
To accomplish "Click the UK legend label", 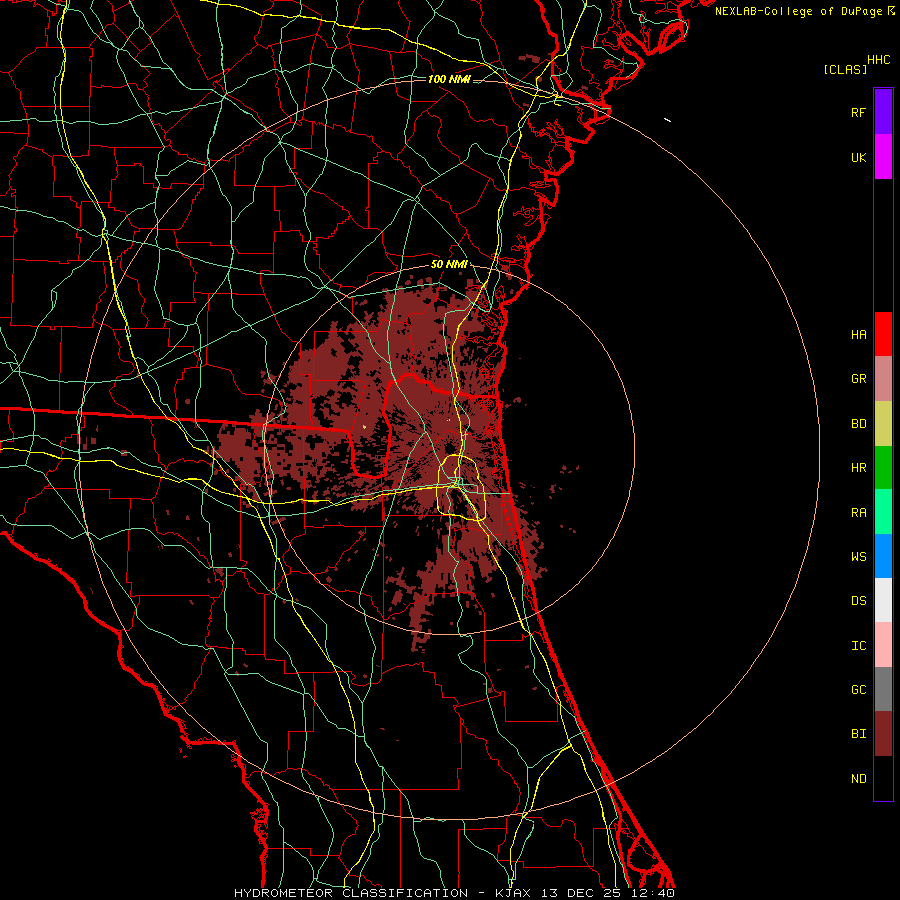I will pyautogui.click(x=858, y=157).
